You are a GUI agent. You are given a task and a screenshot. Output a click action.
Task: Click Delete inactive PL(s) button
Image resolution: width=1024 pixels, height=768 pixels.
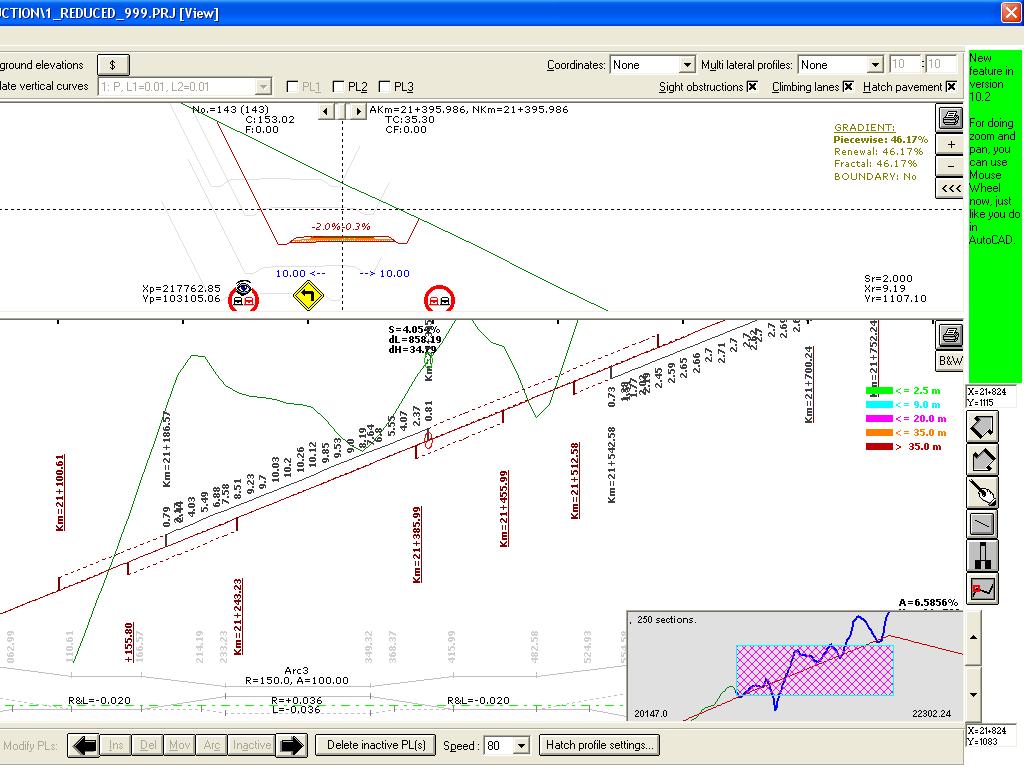pyautogui.click(x=376, y=745)
